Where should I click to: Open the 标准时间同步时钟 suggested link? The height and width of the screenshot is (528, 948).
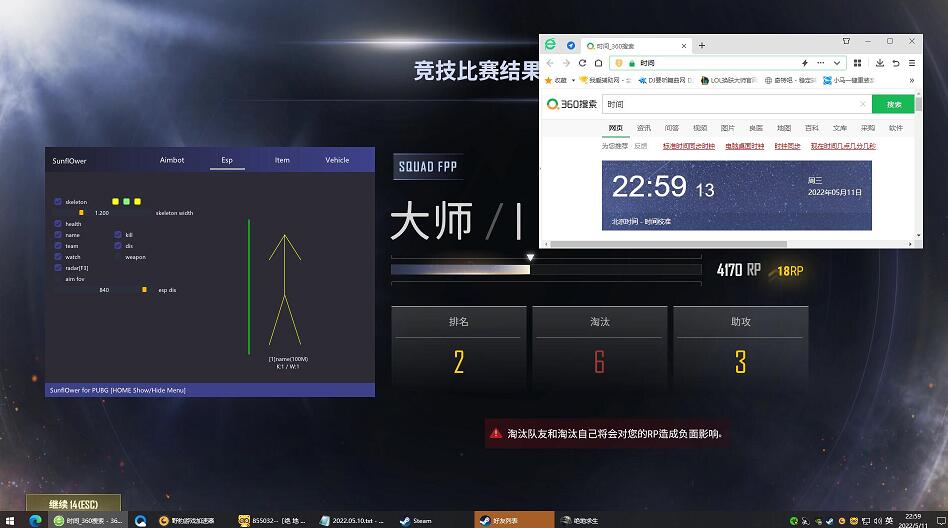pyautogui.click(x=689, y=146)
